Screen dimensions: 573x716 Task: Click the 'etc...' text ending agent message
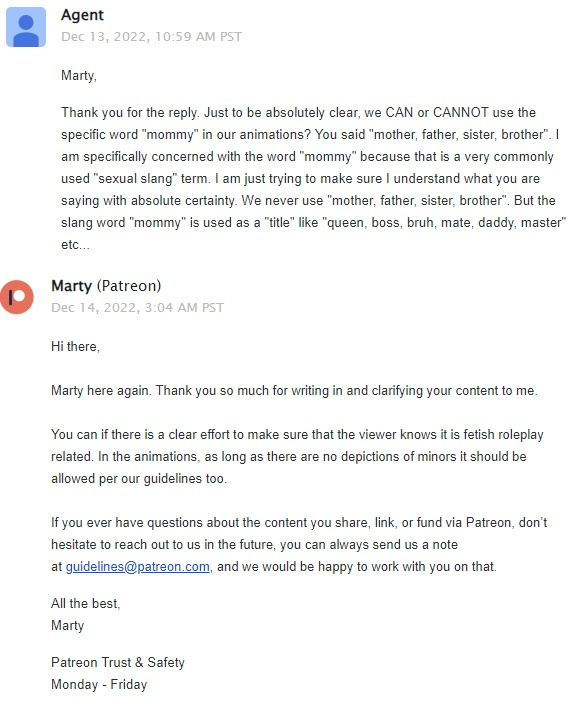[75, 245]
